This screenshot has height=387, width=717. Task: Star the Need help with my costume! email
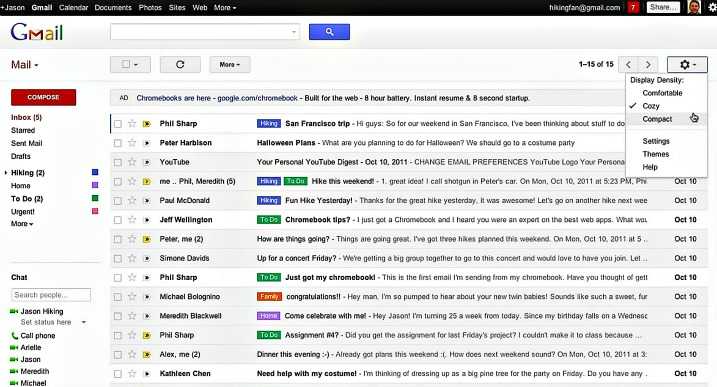click(x=132, y=373)
